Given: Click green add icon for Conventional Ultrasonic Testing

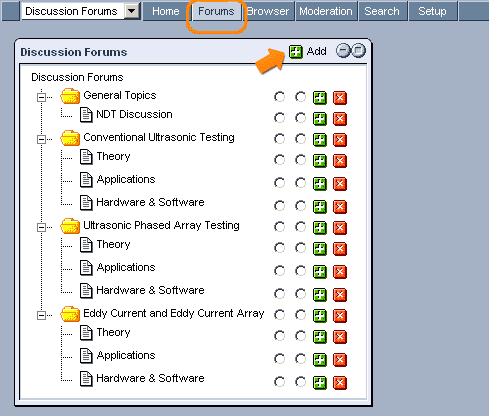Looking at the screenshot, I should pyautogui.click(x=320, y=140).
